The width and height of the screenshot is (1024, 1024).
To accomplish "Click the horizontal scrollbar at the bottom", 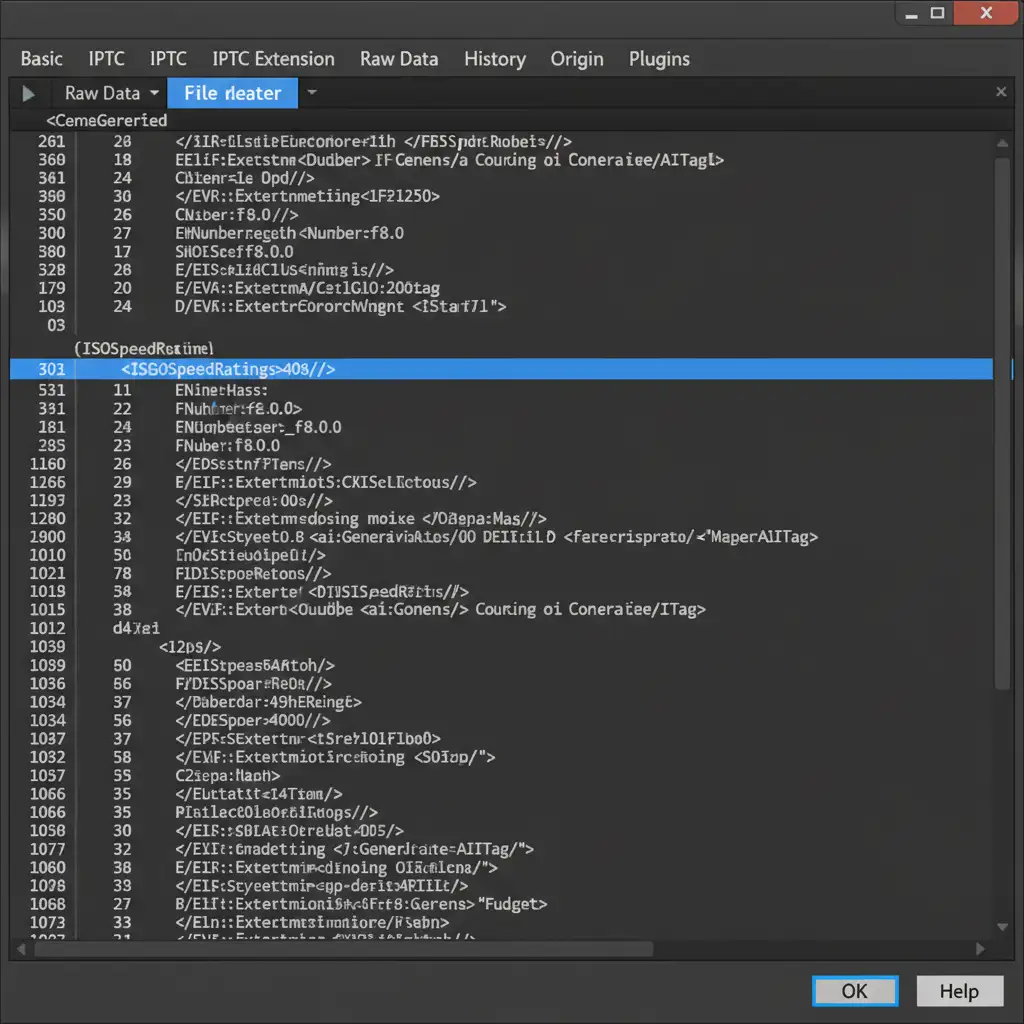I will pyautogui.click(x=340, y=947).
